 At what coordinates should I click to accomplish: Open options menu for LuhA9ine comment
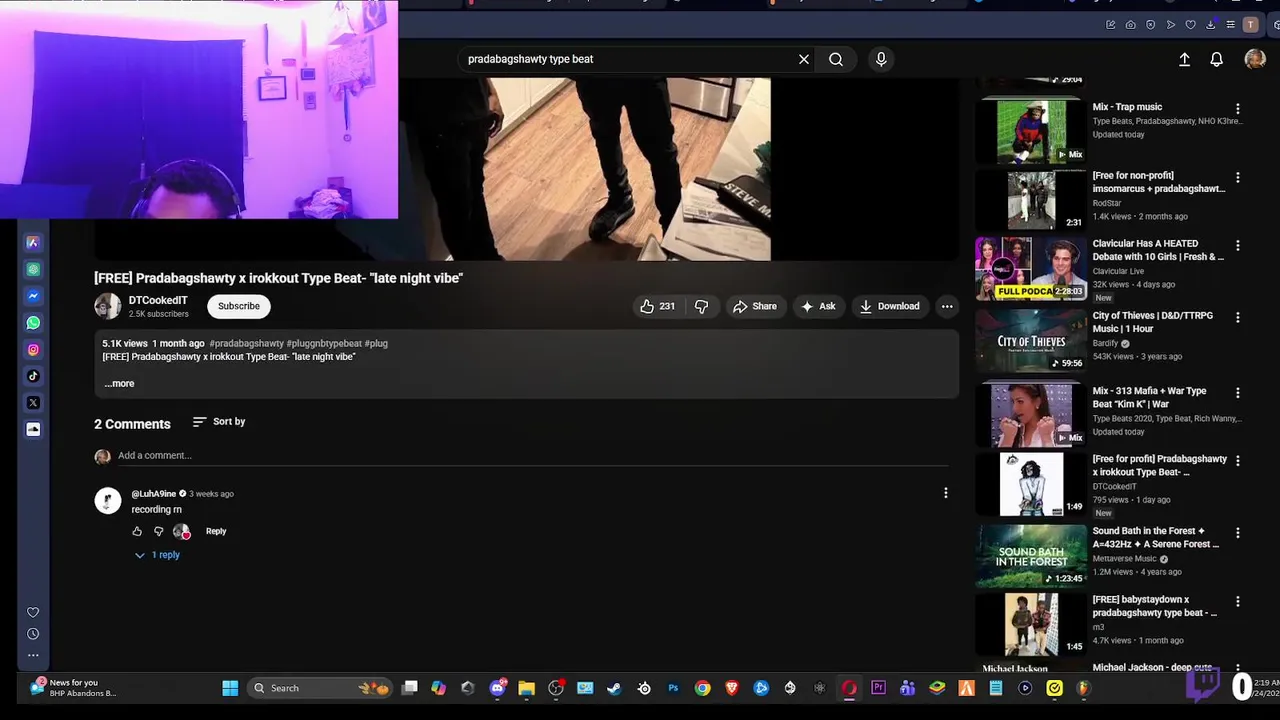[945, 493]
